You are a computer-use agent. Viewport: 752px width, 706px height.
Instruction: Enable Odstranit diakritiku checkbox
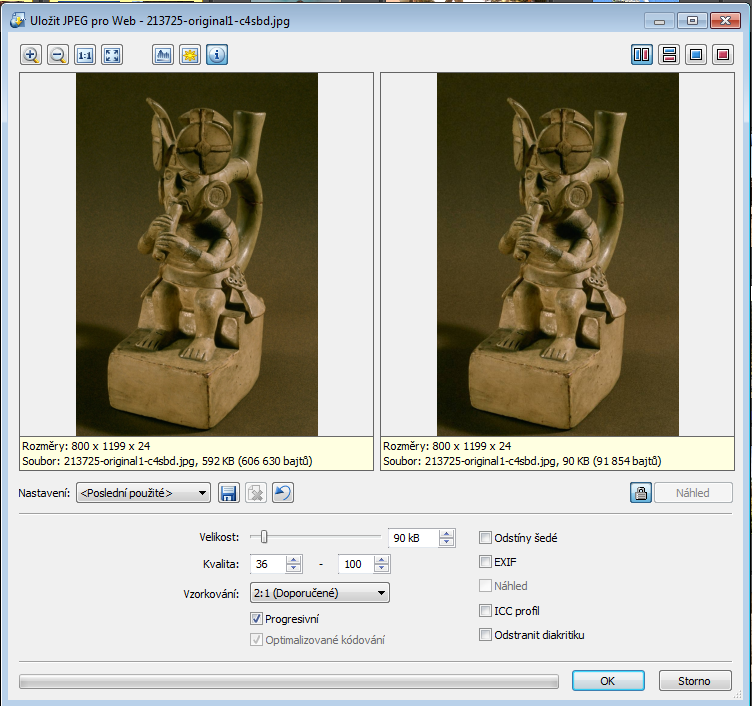[x=485, y=635]
